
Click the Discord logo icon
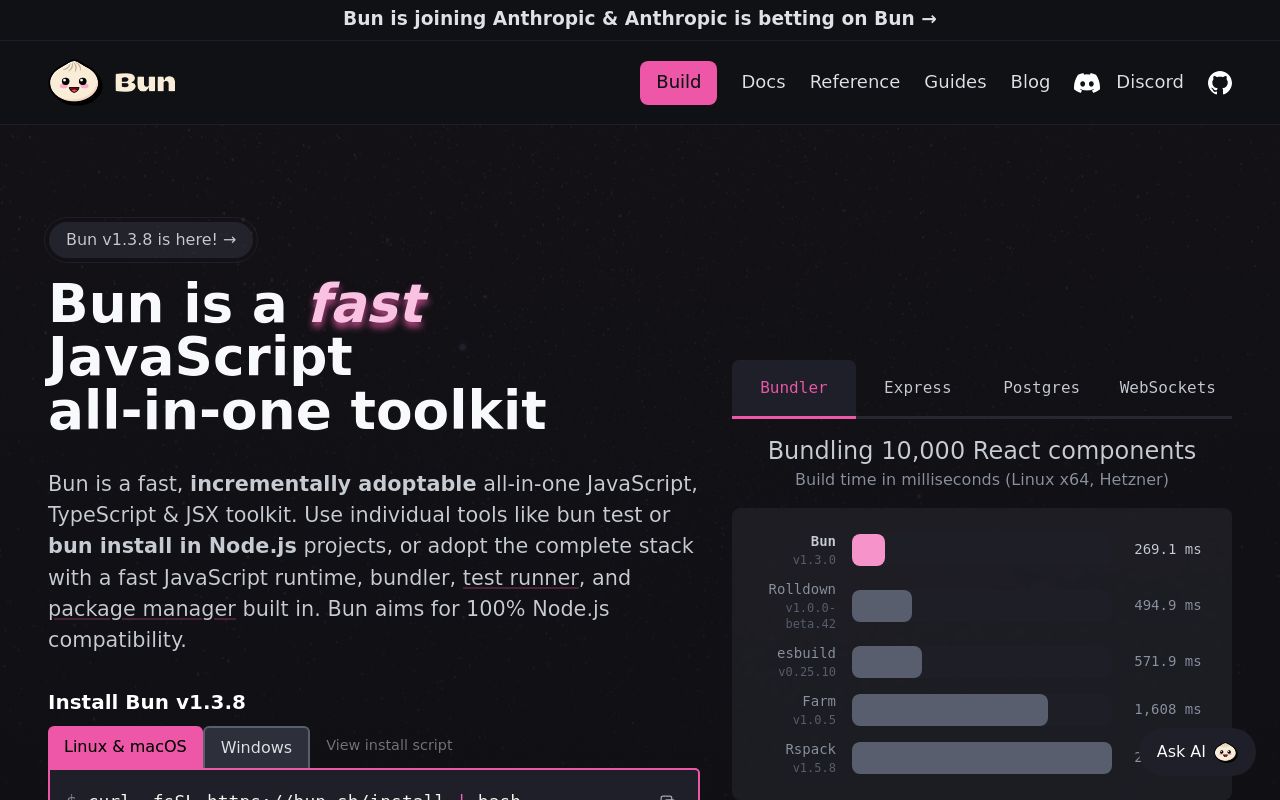tap(1087, 83)
